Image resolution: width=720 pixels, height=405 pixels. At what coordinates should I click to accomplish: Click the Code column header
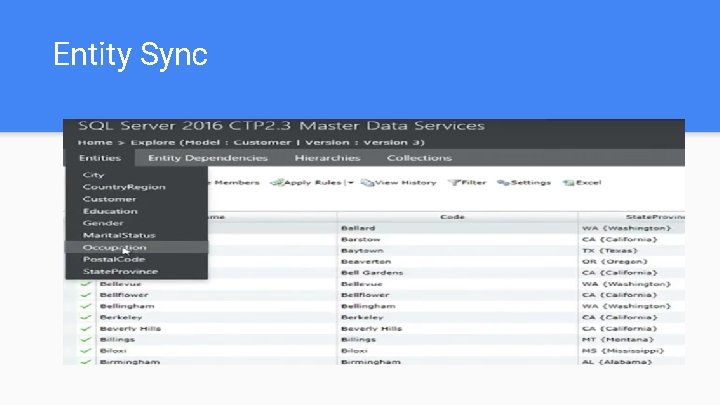[452, 217]
